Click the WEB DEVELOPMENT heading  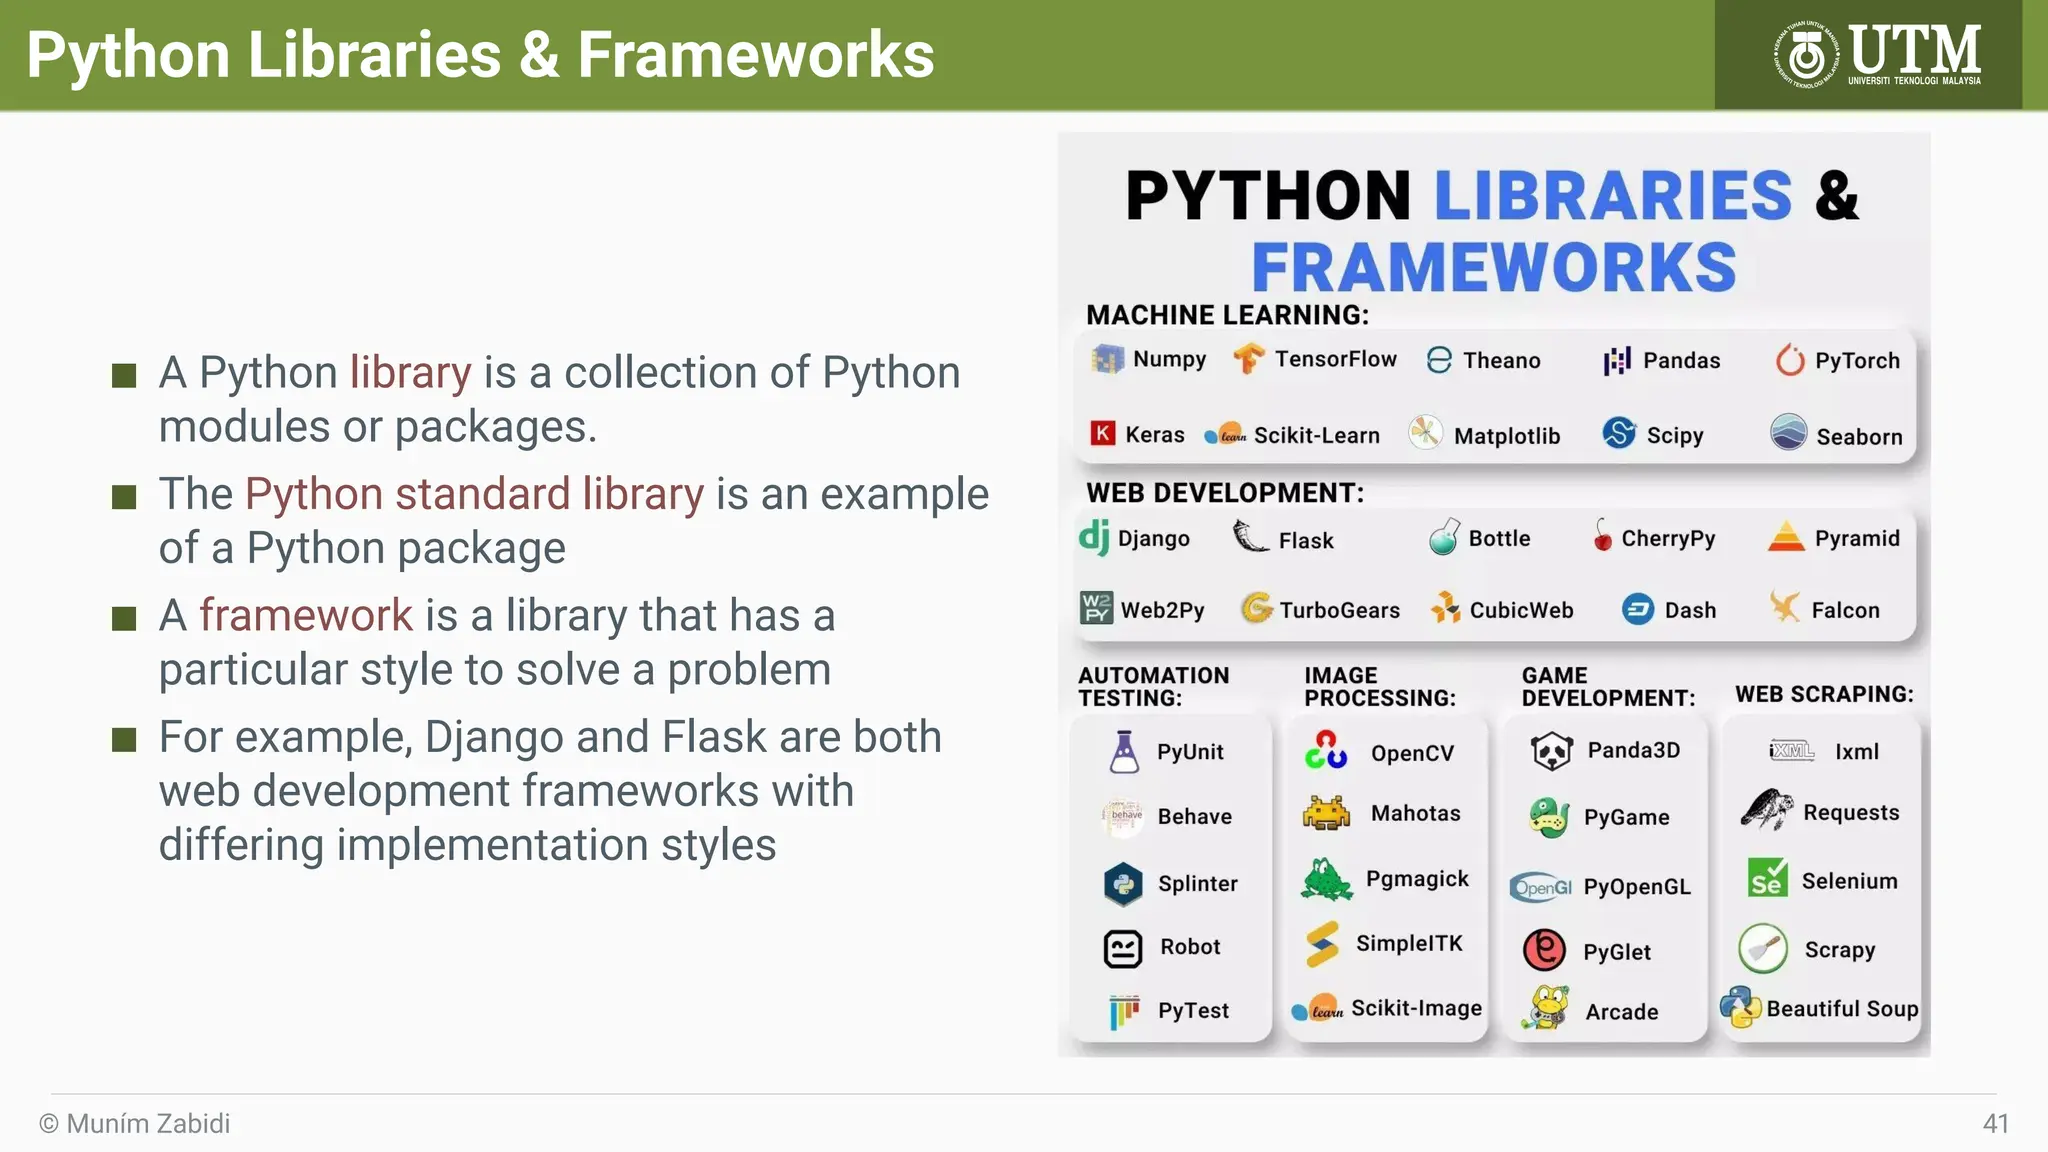1226,493
